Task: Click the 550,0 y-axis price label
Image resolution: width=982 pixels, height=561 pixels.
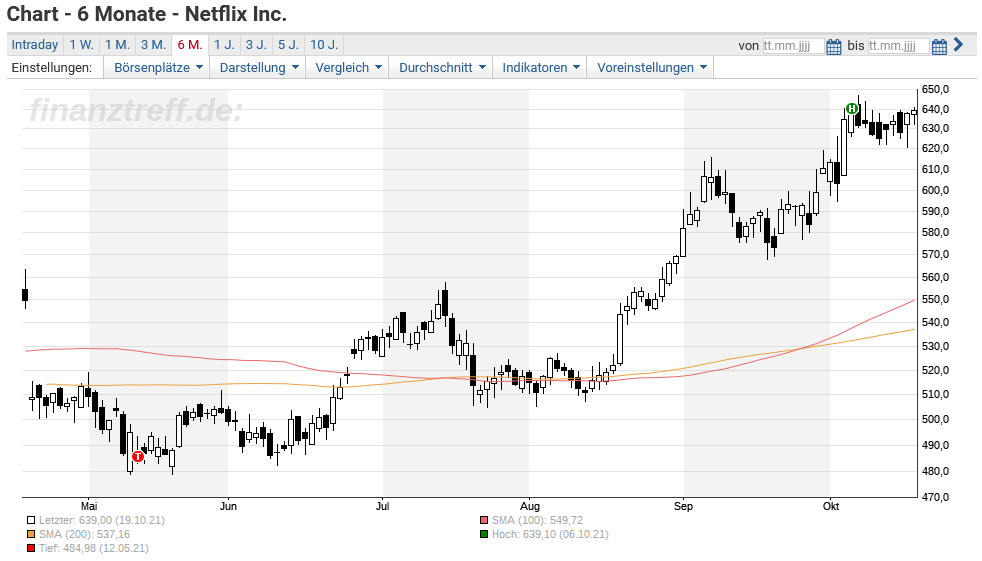Action: pyautogui.click(x=936, y=299)
